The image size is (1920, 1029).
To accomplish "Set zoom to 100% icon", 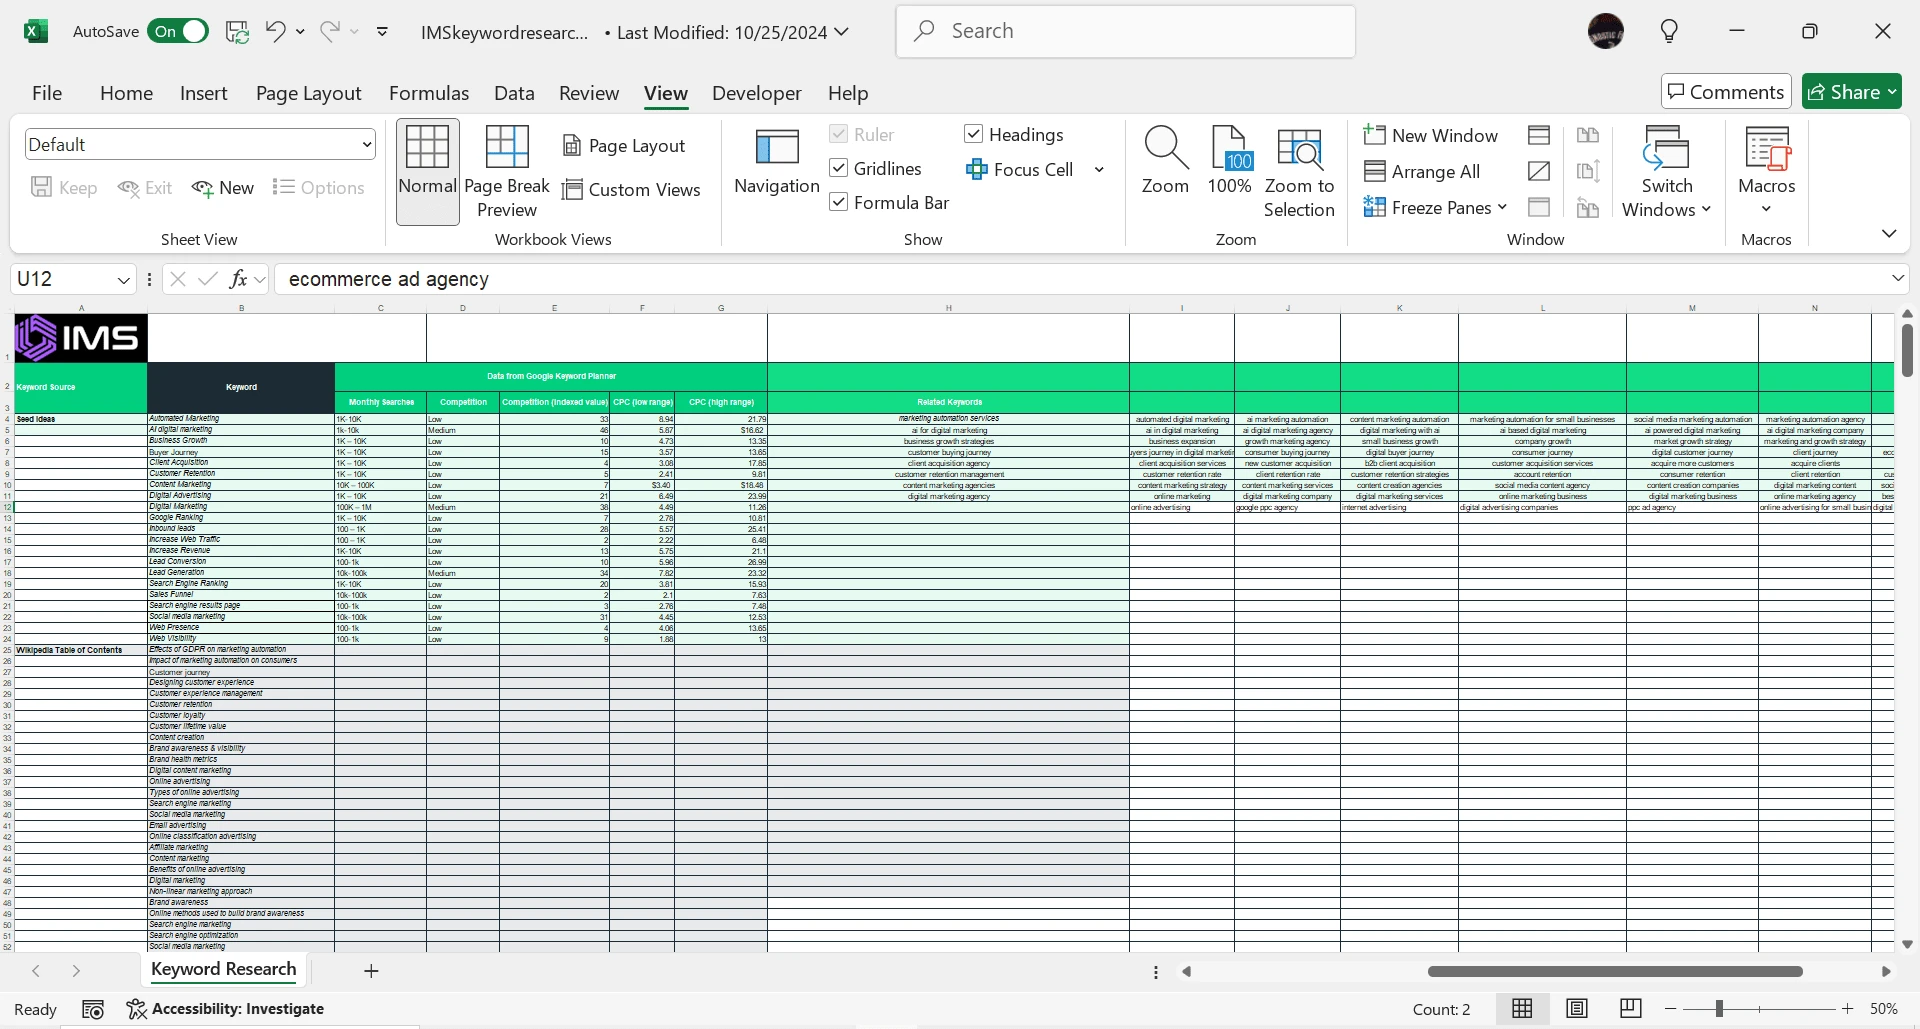I will pyautogui.click(x=1229, y=148).
